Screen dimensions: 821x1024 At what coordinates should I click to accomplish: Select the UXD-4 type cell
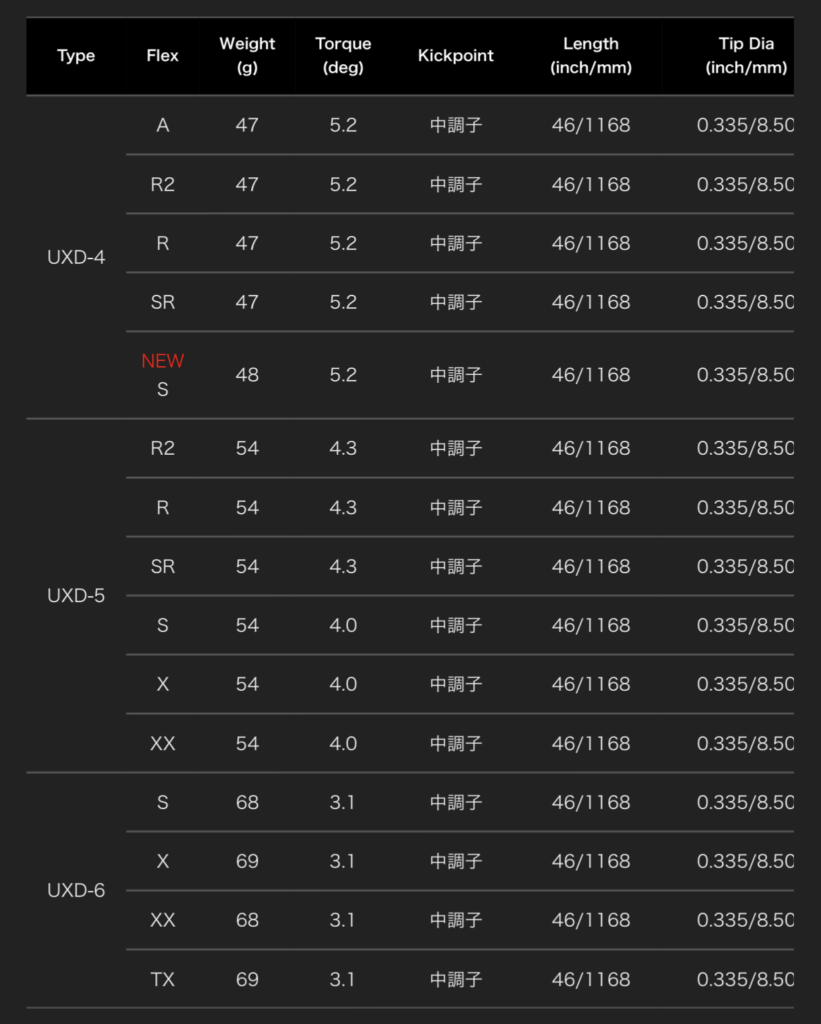click(76, 257)
